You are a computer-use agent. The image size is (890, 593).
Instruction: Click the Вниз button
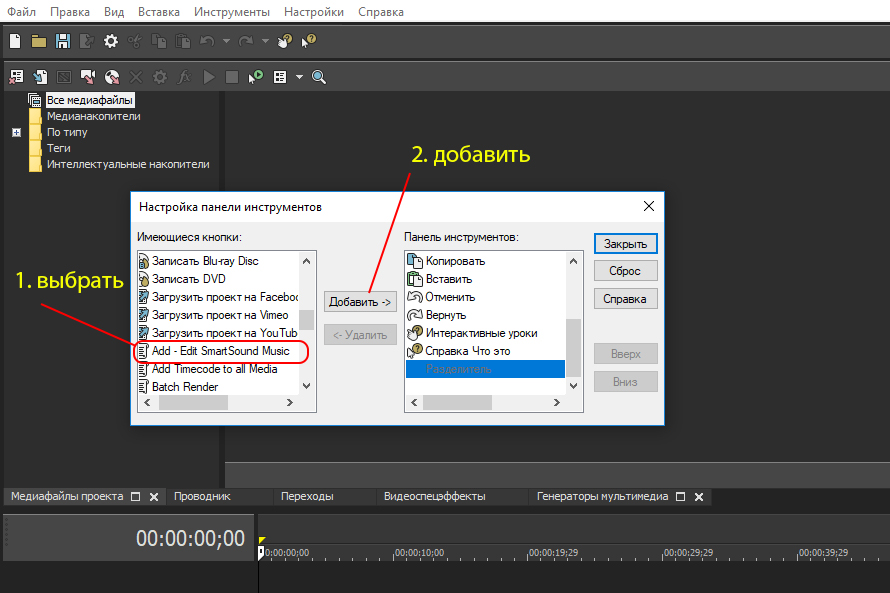[x=625, y=382]
